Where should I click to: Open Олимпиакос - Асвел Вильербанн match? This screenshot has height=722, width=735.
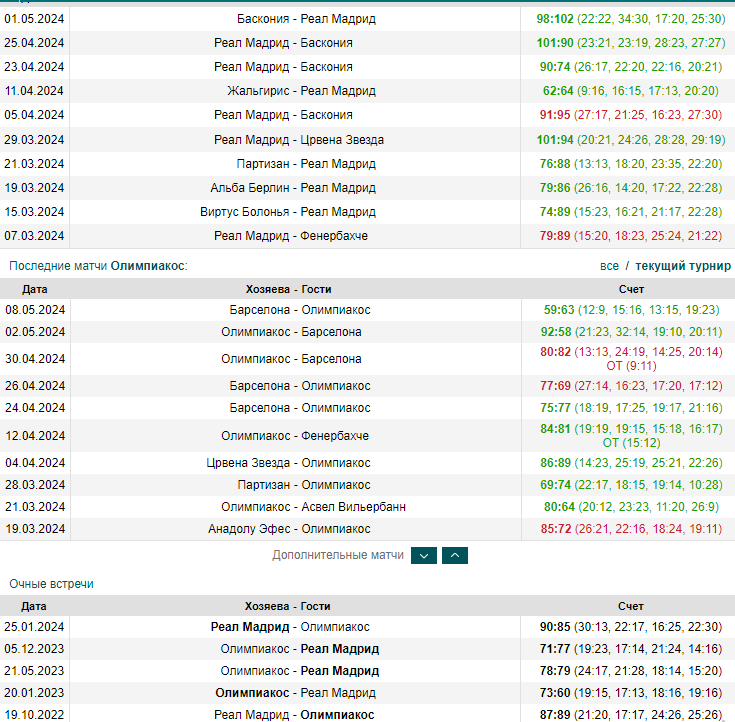point(313,506)
